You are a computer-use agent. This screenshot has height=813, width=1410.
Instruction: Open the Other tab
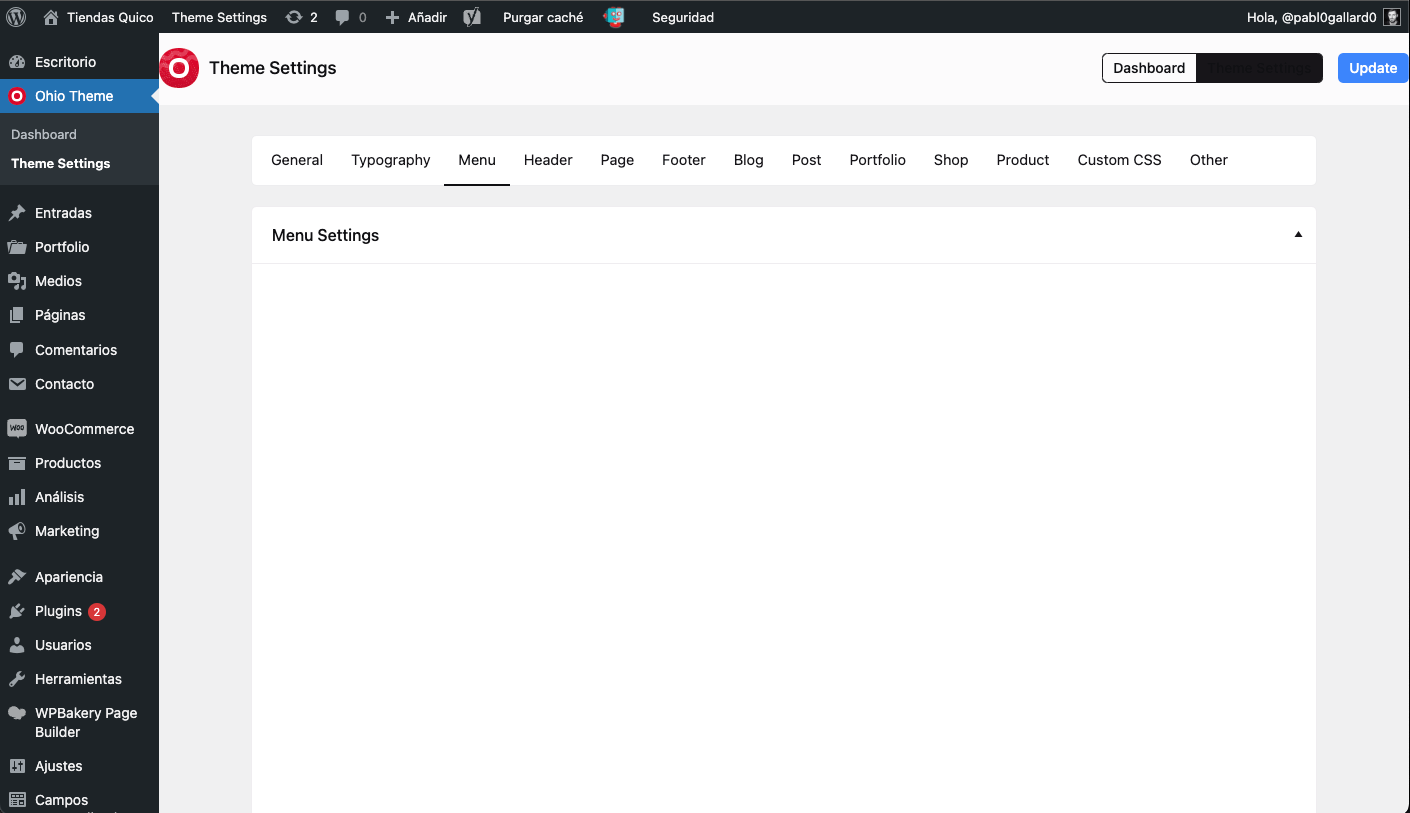(x=1209, y=160)
